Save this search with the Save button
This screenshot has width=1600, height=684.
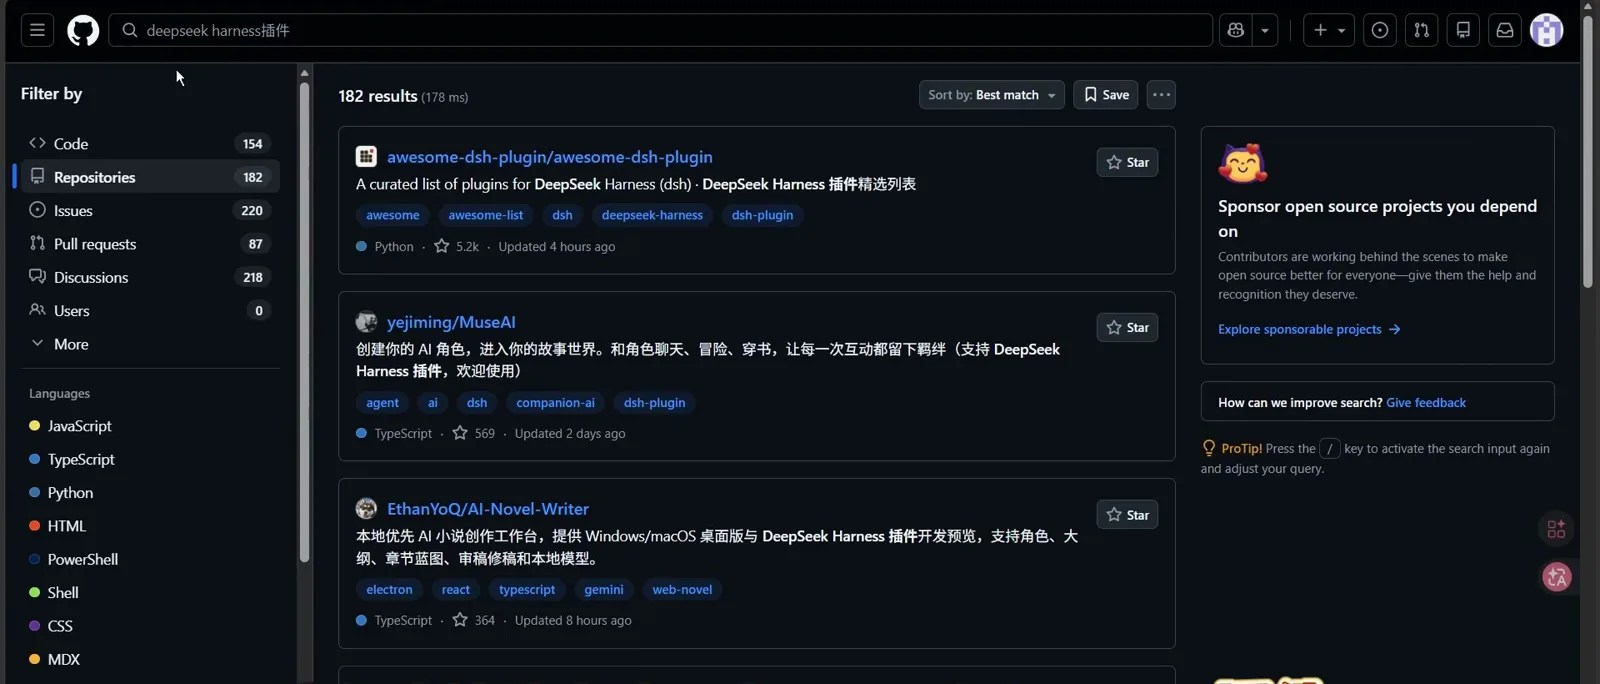tap(1106, 95)
